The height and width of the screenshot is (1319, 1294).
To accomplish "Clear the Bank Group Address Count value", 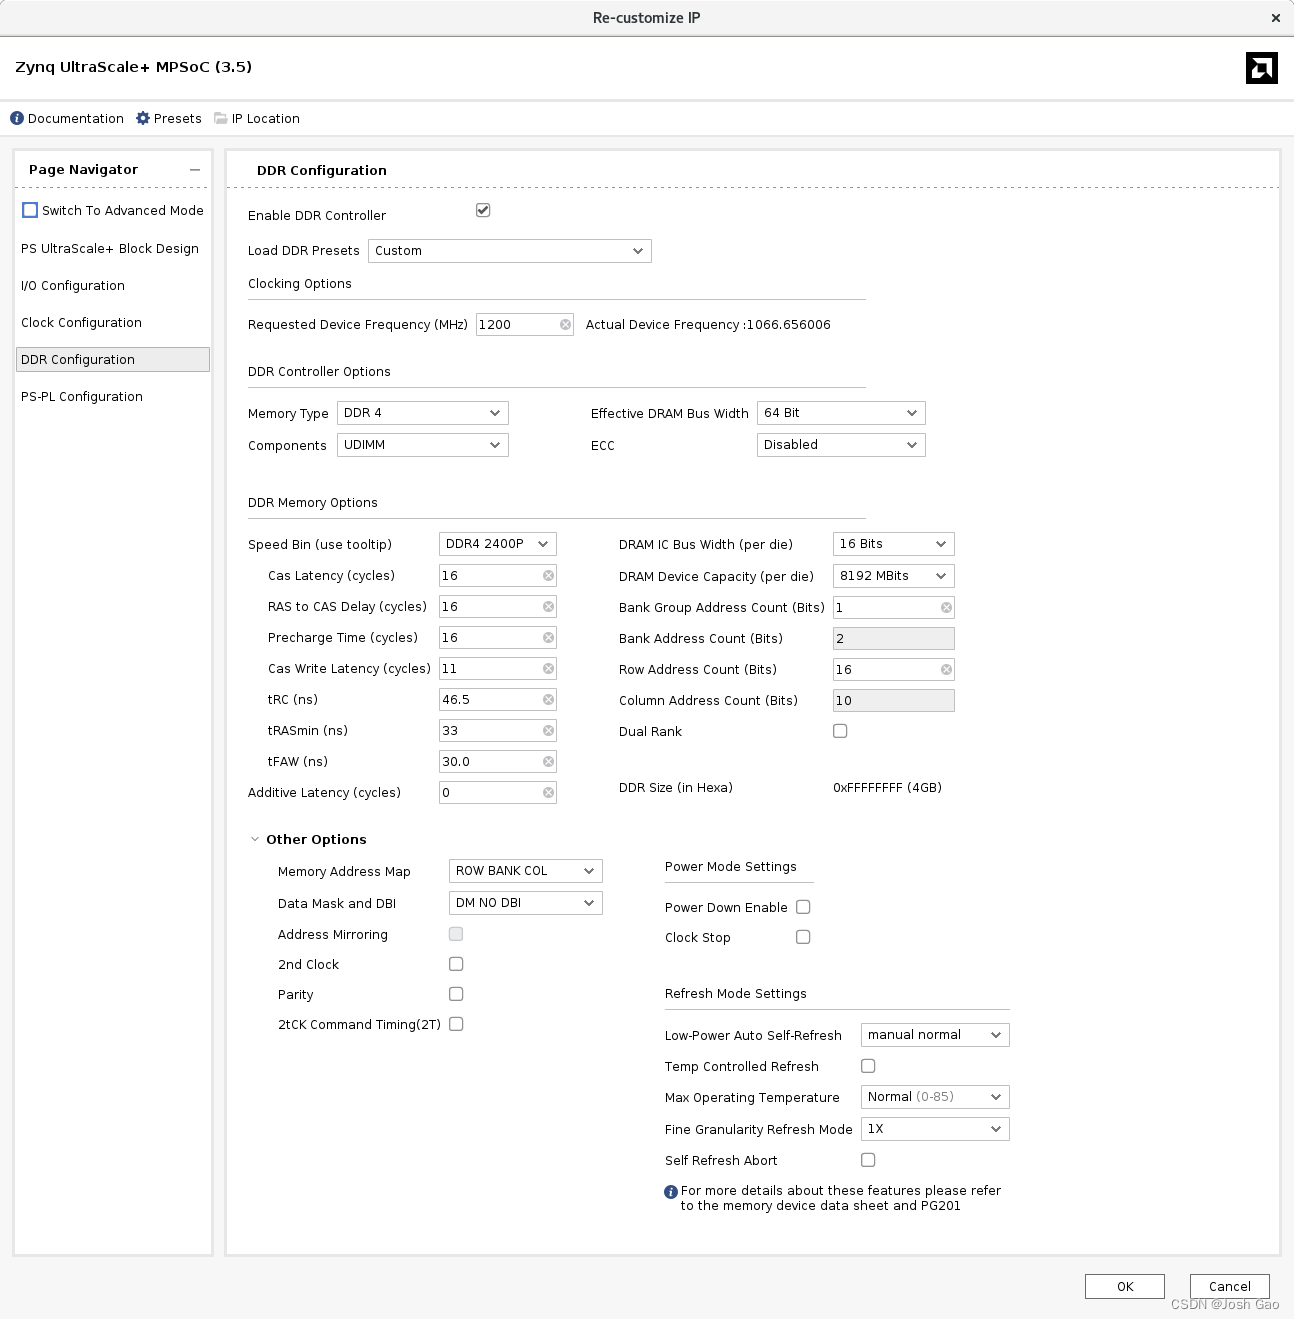I will [946, 608].
